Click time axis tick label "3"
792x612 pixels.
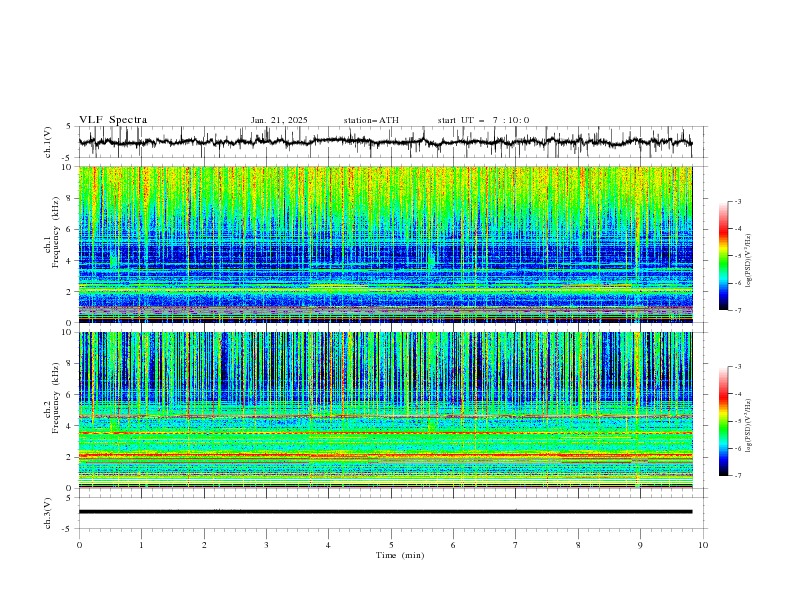(x=266, y=545)
